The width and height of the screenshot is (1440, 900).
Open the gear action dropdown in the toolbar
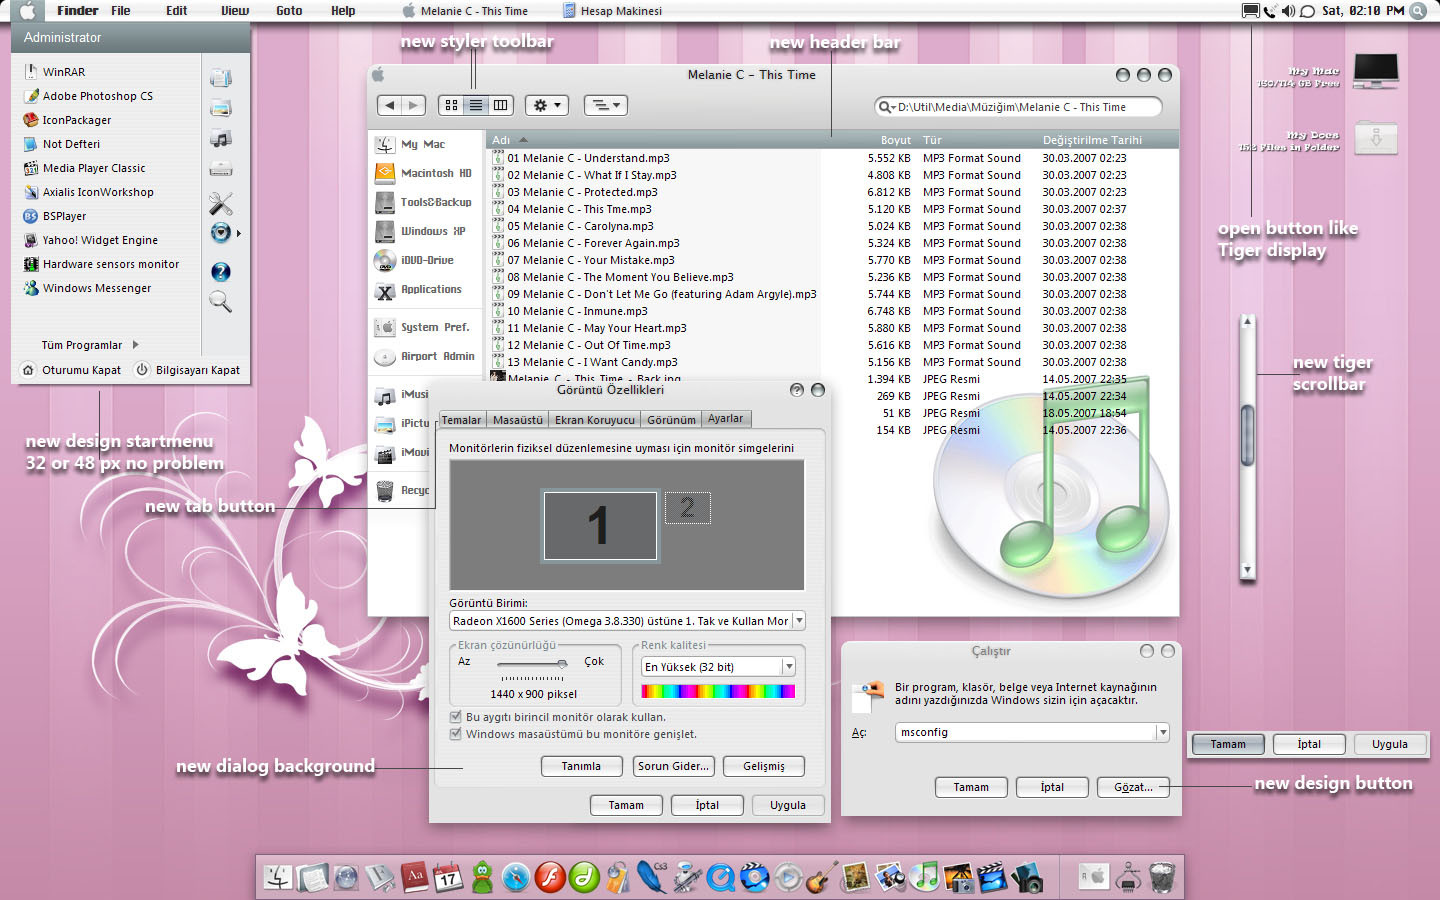point(547,105)
